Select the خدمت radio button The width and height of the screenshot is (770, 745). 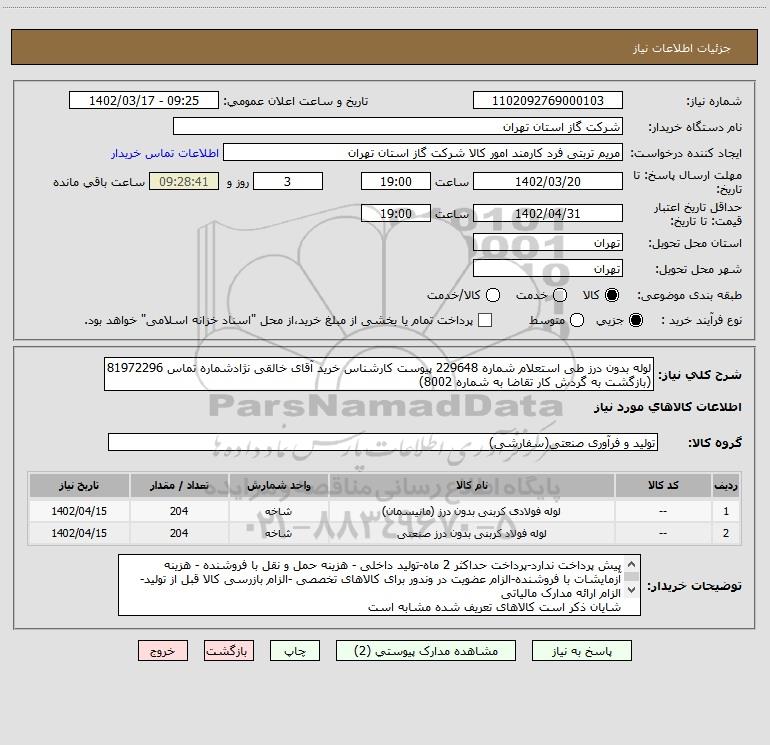(x=560, y=295)
